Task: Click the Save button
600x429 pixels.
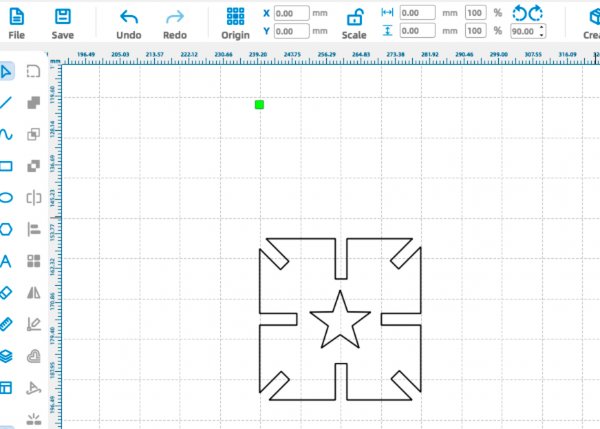Action: tap(63, 24)
